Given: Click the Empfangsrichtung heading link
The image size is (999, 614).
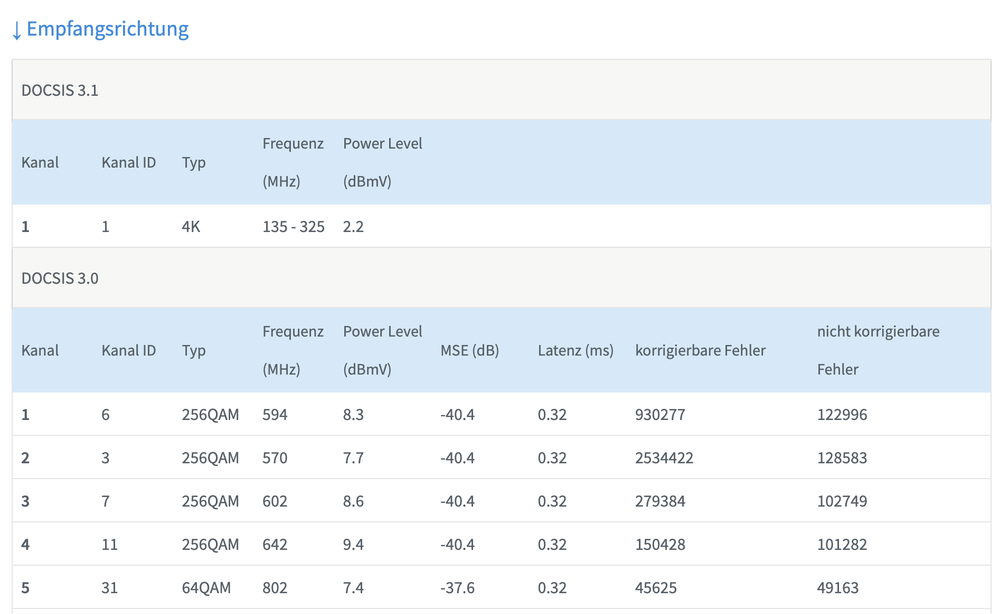Looking at the screenshot, I should coord(107,29).
